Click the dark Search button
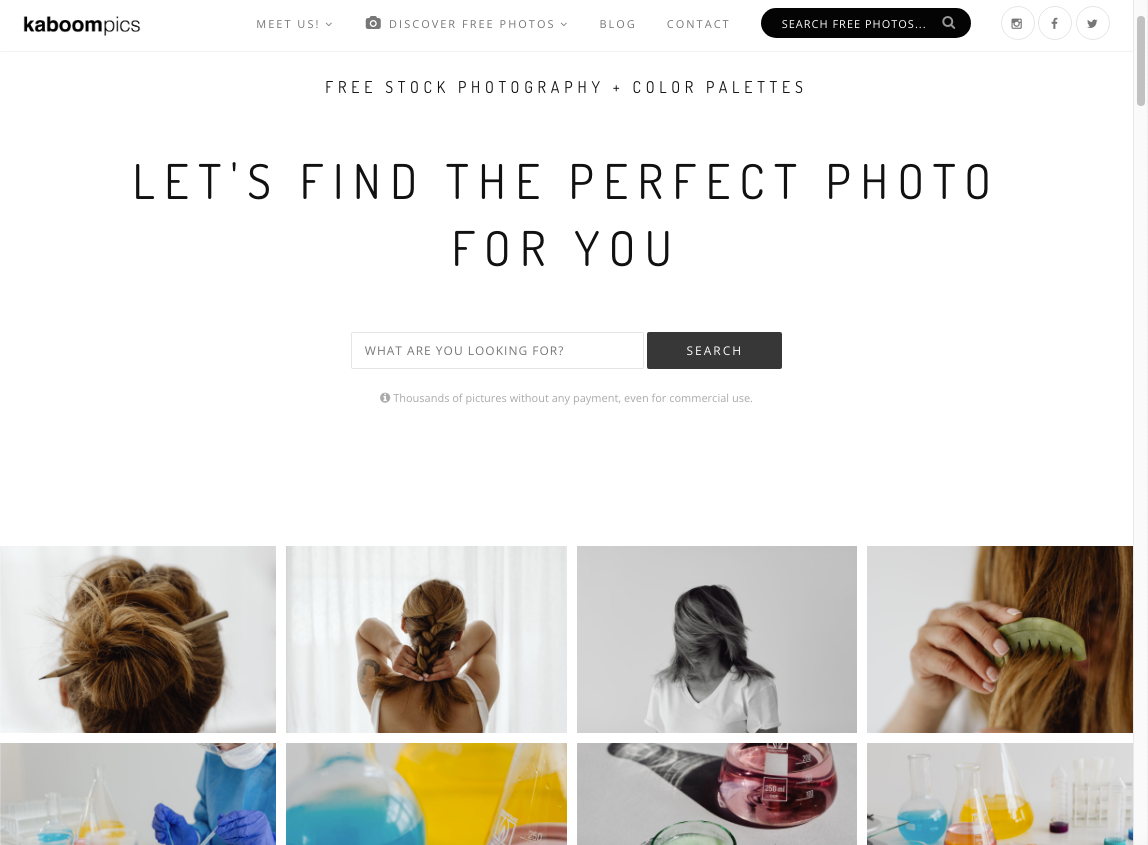 pyautogui.click(x=714, y=350)
